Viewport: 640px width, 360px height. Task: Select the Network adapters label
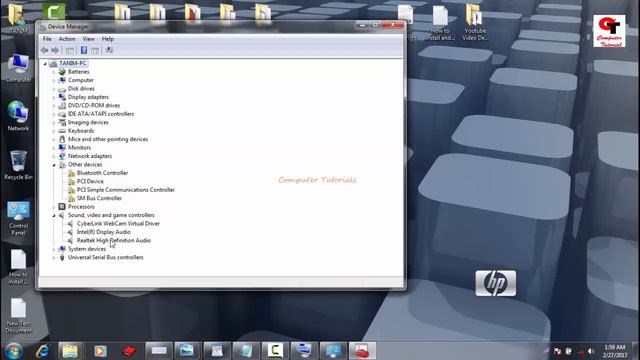(x=90, y=156)
